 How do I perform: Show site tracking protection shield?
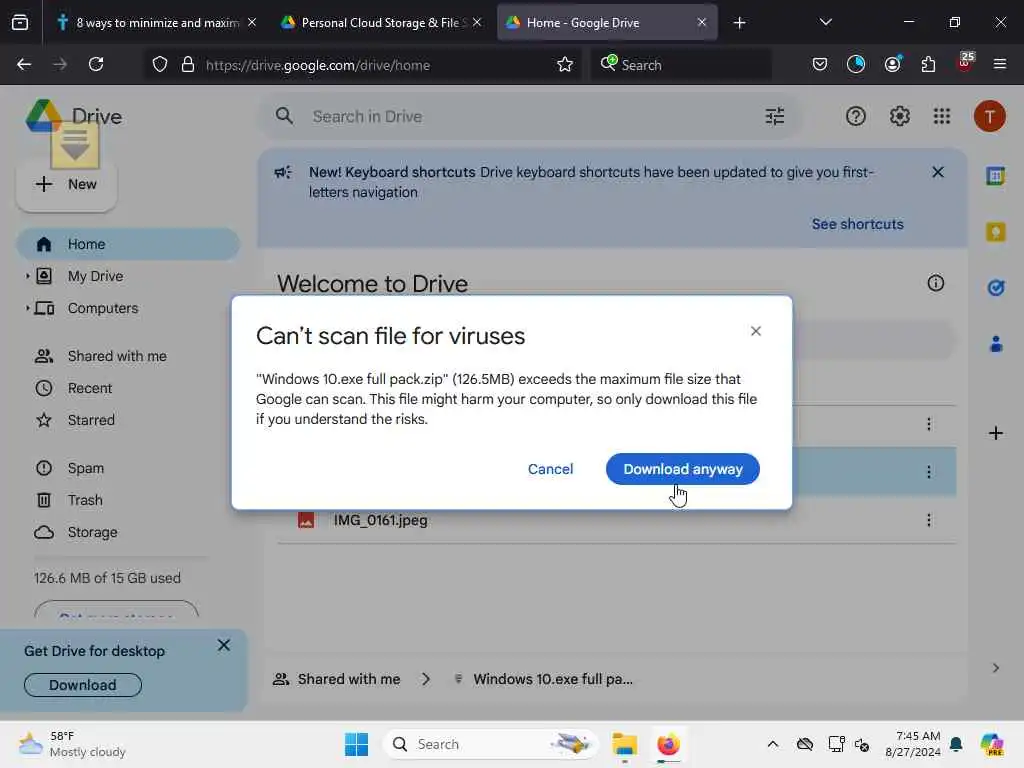[x=160, y=64]
